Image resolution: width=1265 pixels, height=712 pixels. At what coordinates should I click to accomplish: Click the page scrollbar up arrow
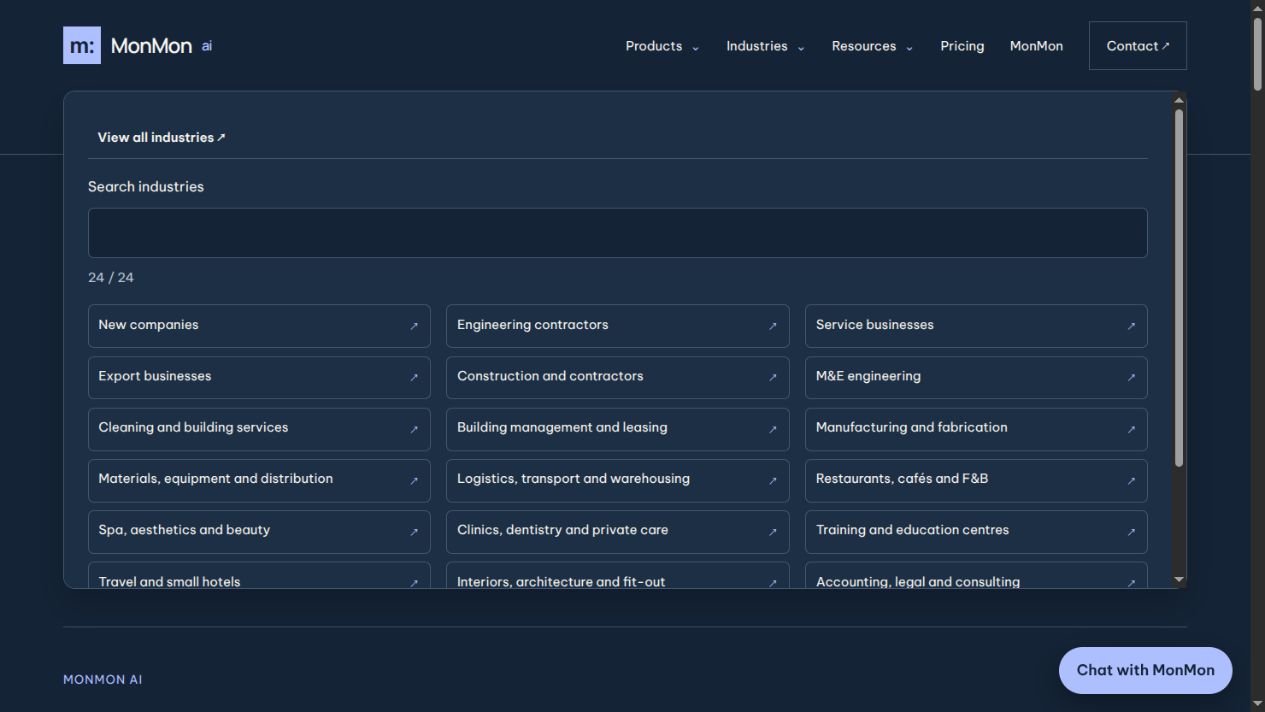1257,8
